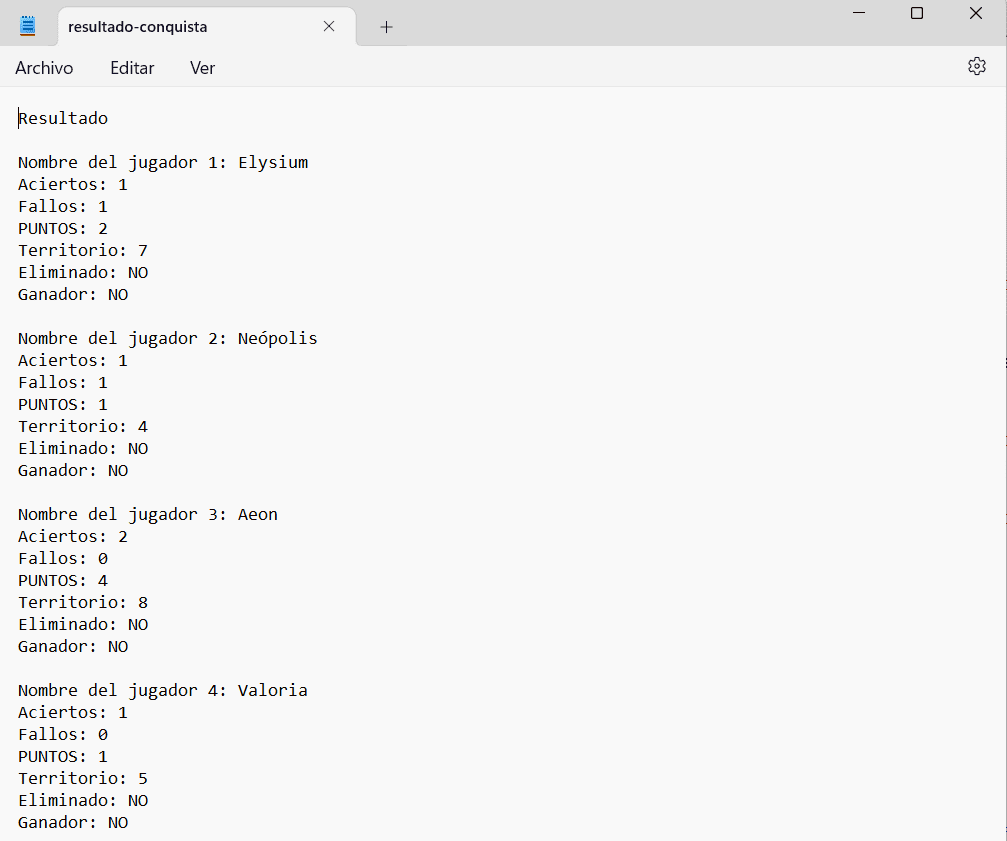Click 'Territorio: 7' line
The width and height of the screenshot is (1007, 841).
tap(83, 250)
